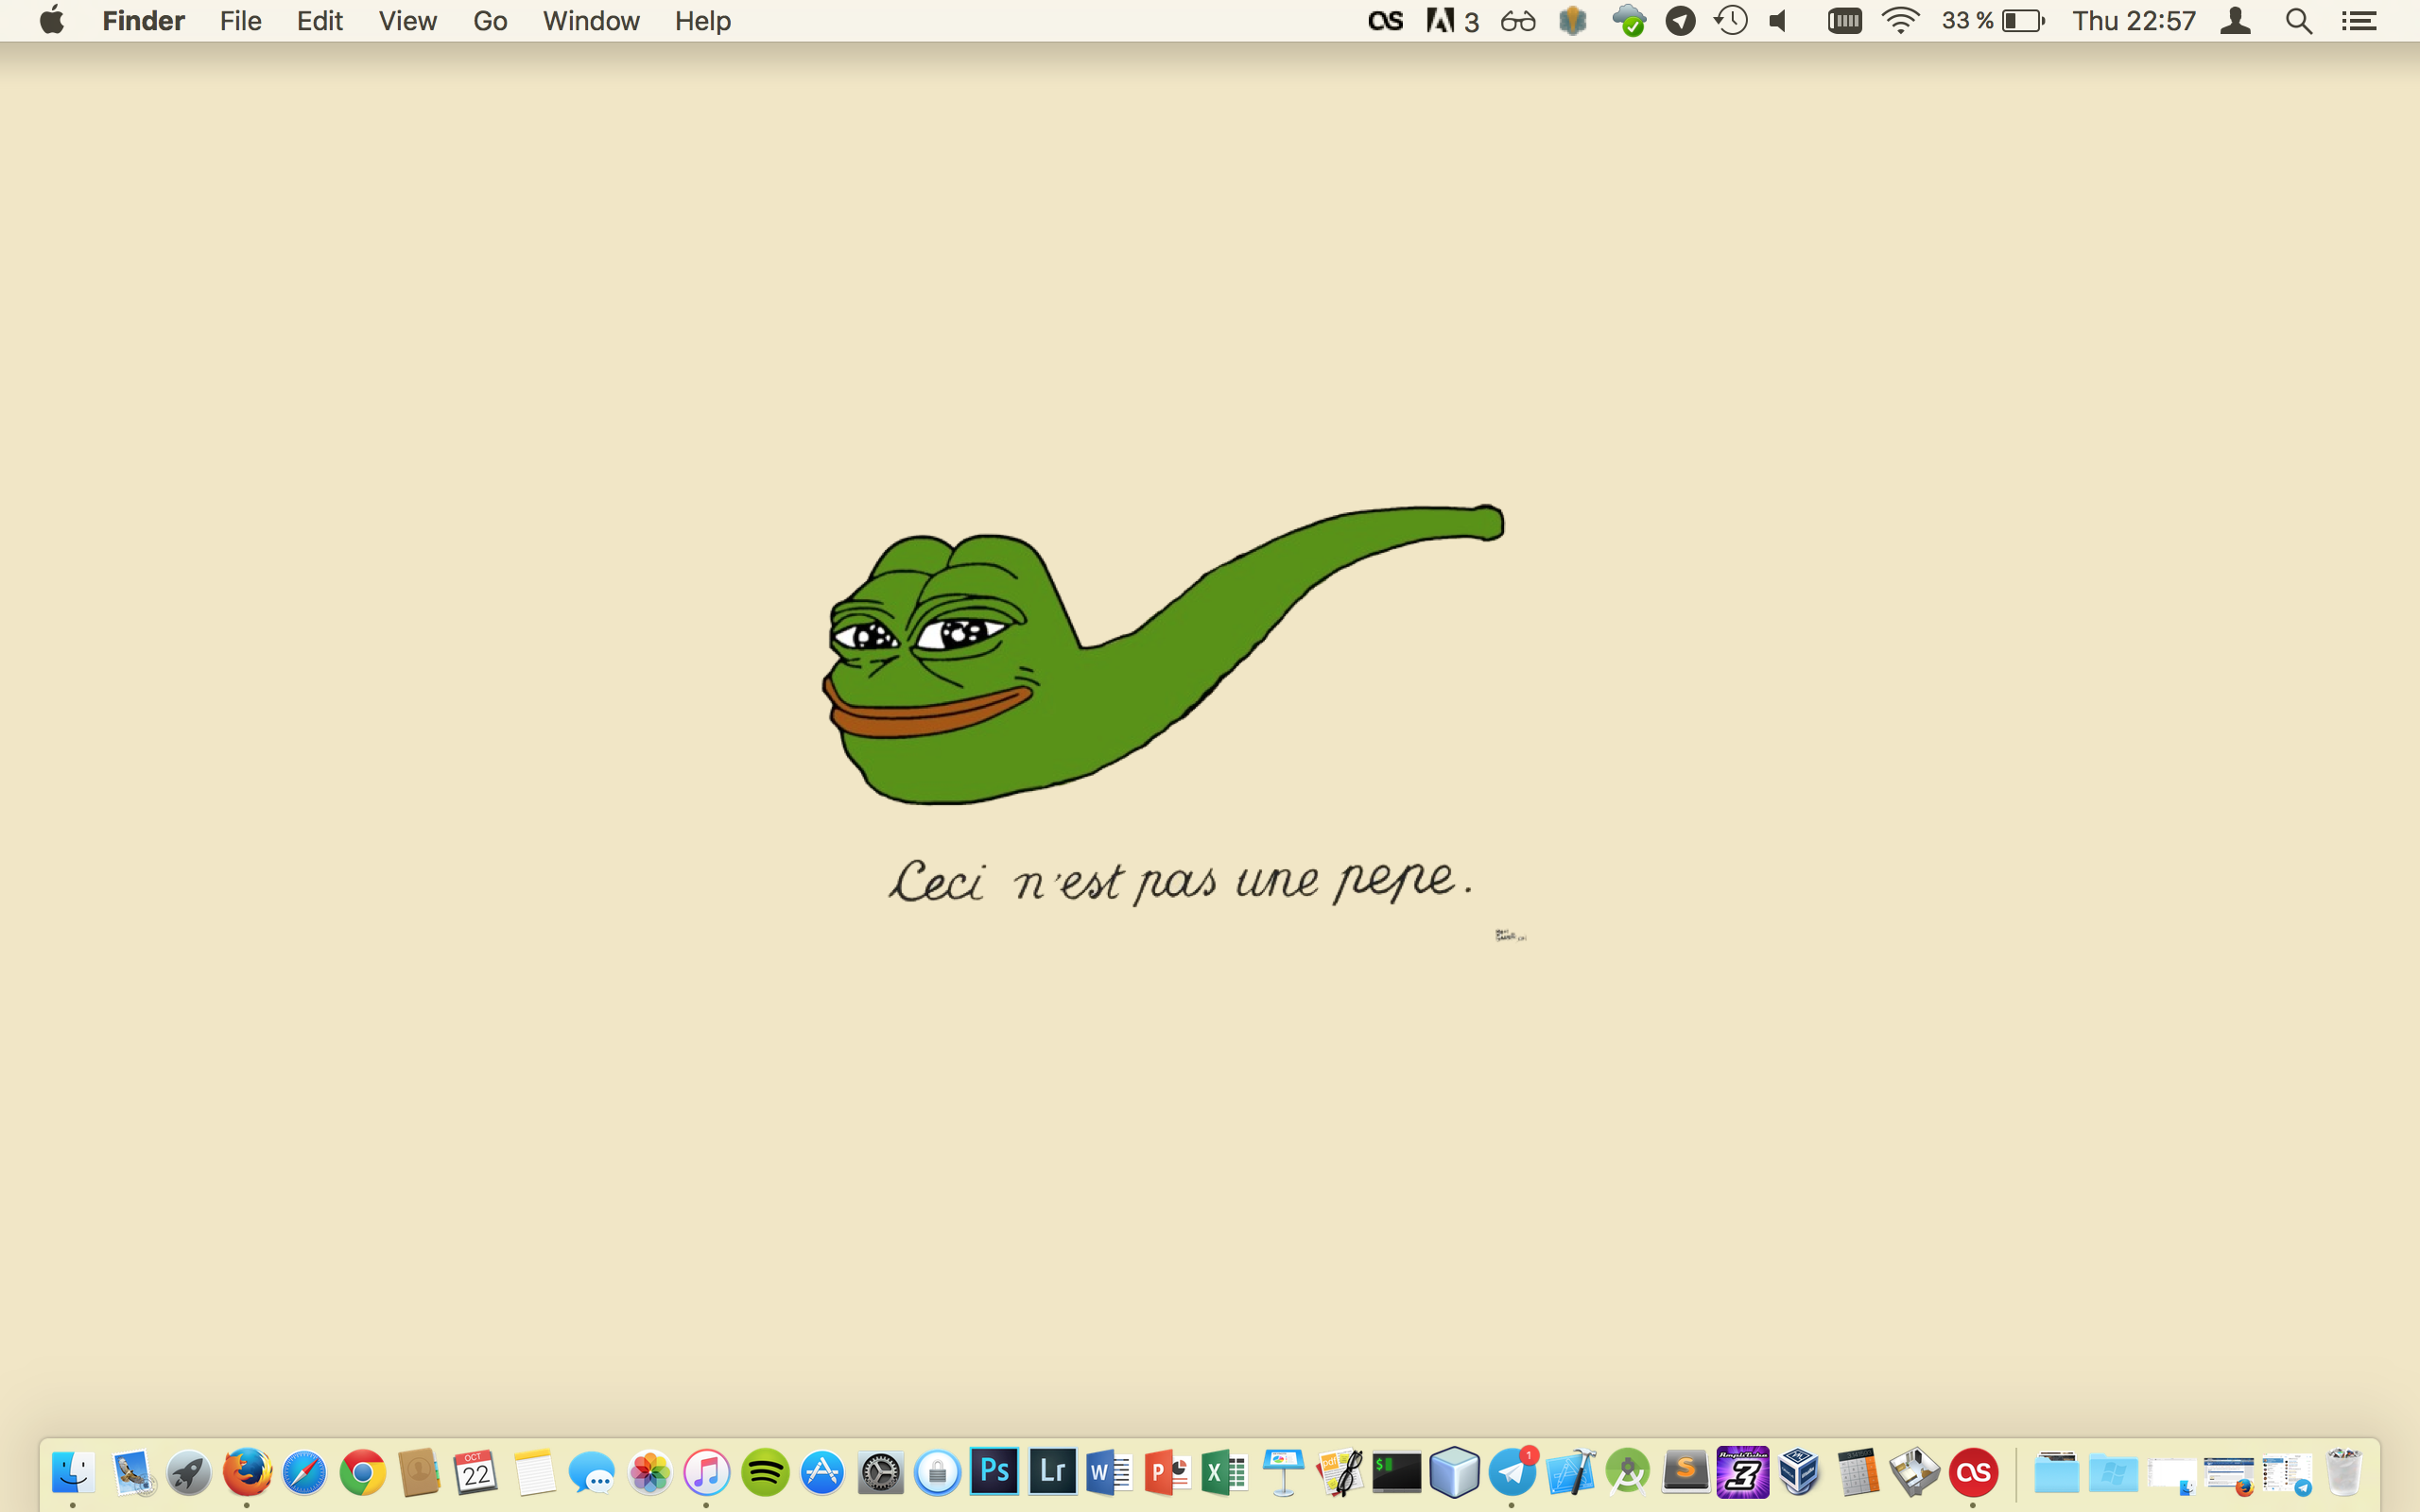Launch Android Studio from the Dock
Viewport: 2420px width, 1512px height.
coord(1628,1472)
